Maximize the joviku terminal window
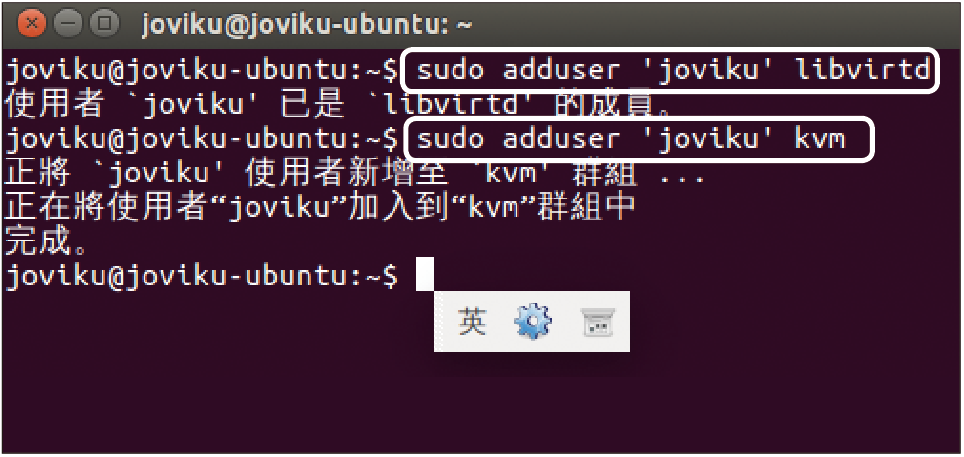The width and height of the screenshot is (964, 457). pyautogui.click(x=103, y=25)
